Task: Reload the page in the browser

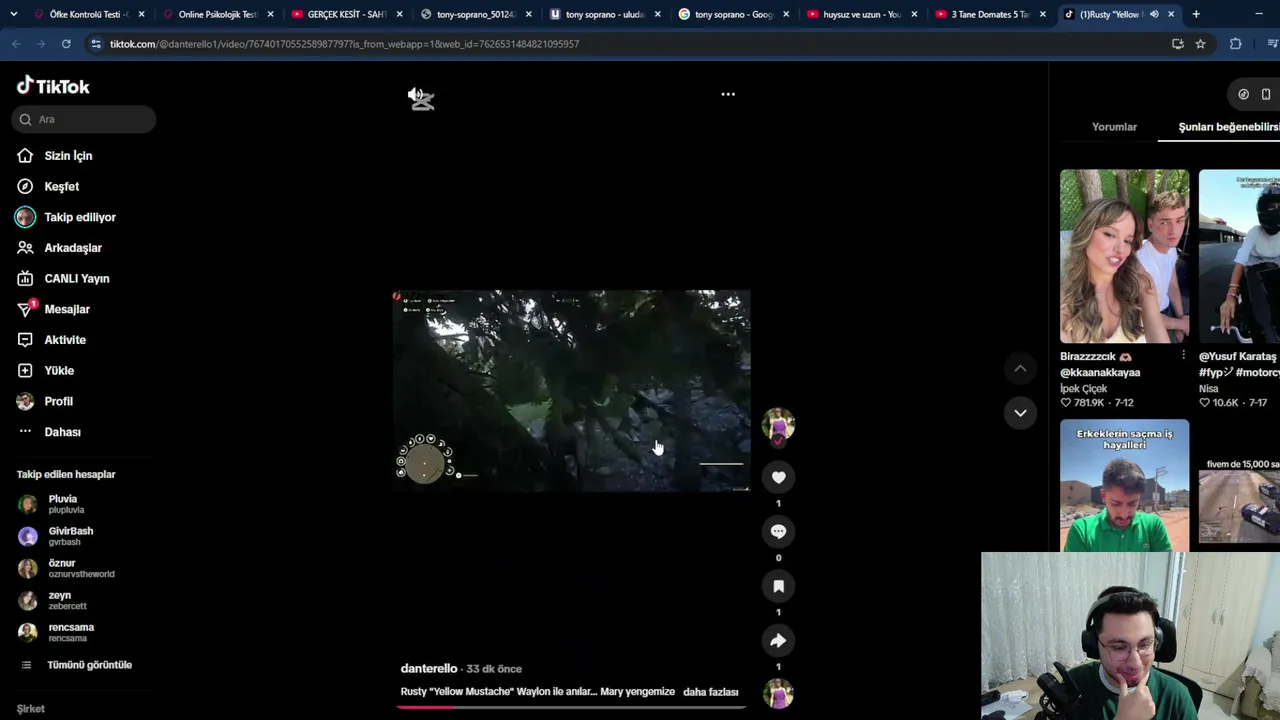Action: (66, 44)
